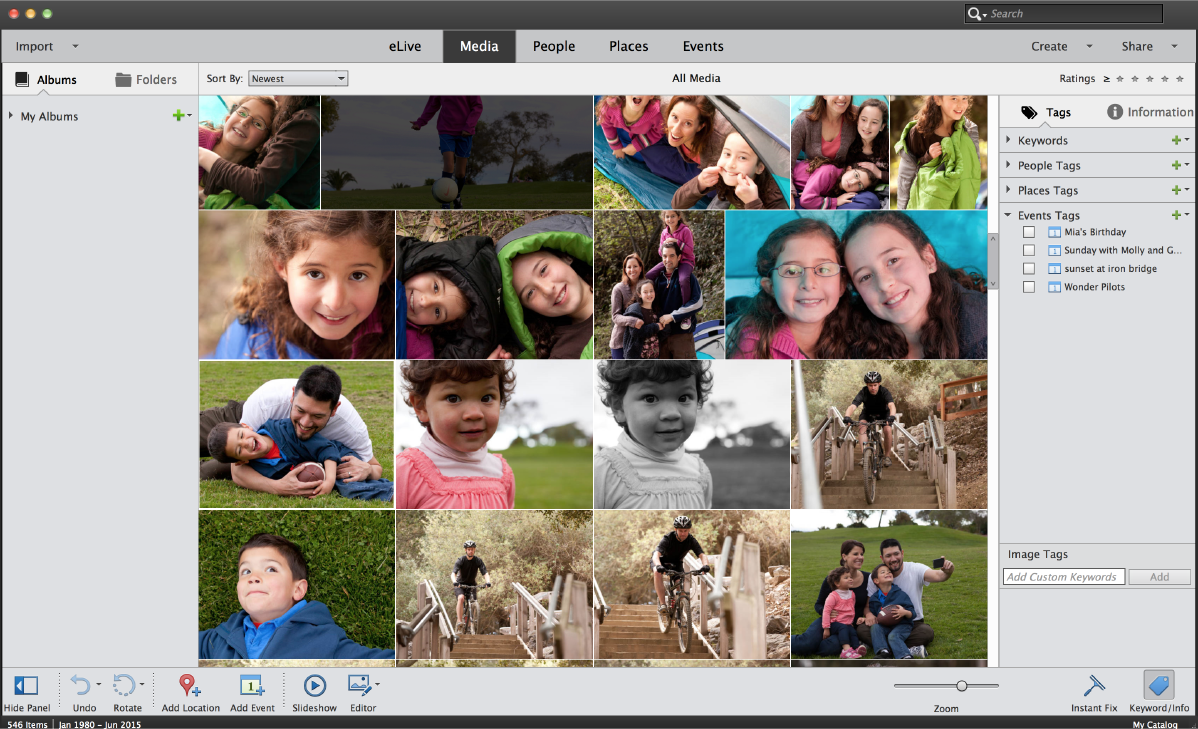
Task: Switch to the eLive tab
Action: click(x=405, y=47)
